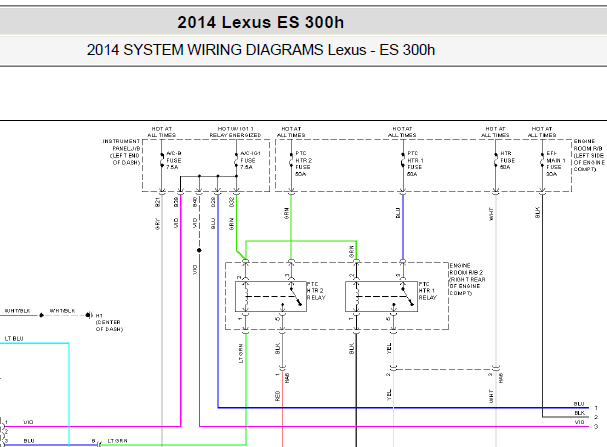
Task: Click the PTC HTR 1 relay switch symbol
Action: pyautogui.click(x=408, y=296)
